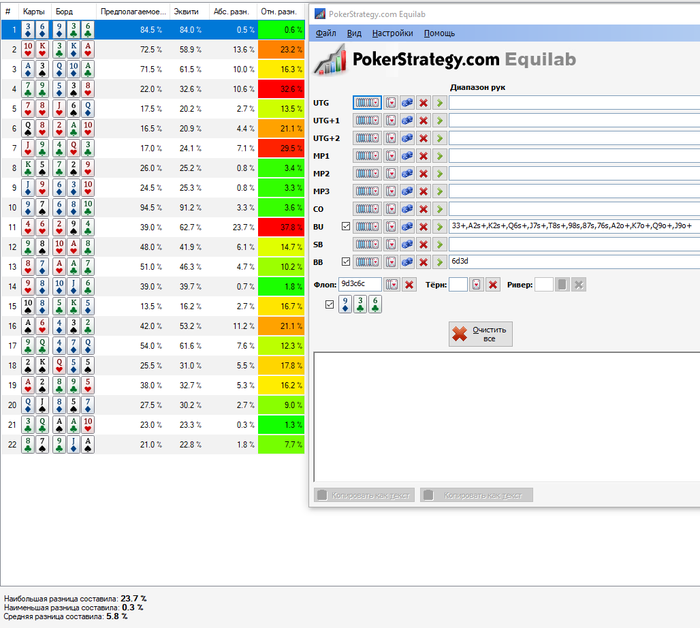
Task: Randomize the CO hand with dice icon
Action: (x=407, y=209)
